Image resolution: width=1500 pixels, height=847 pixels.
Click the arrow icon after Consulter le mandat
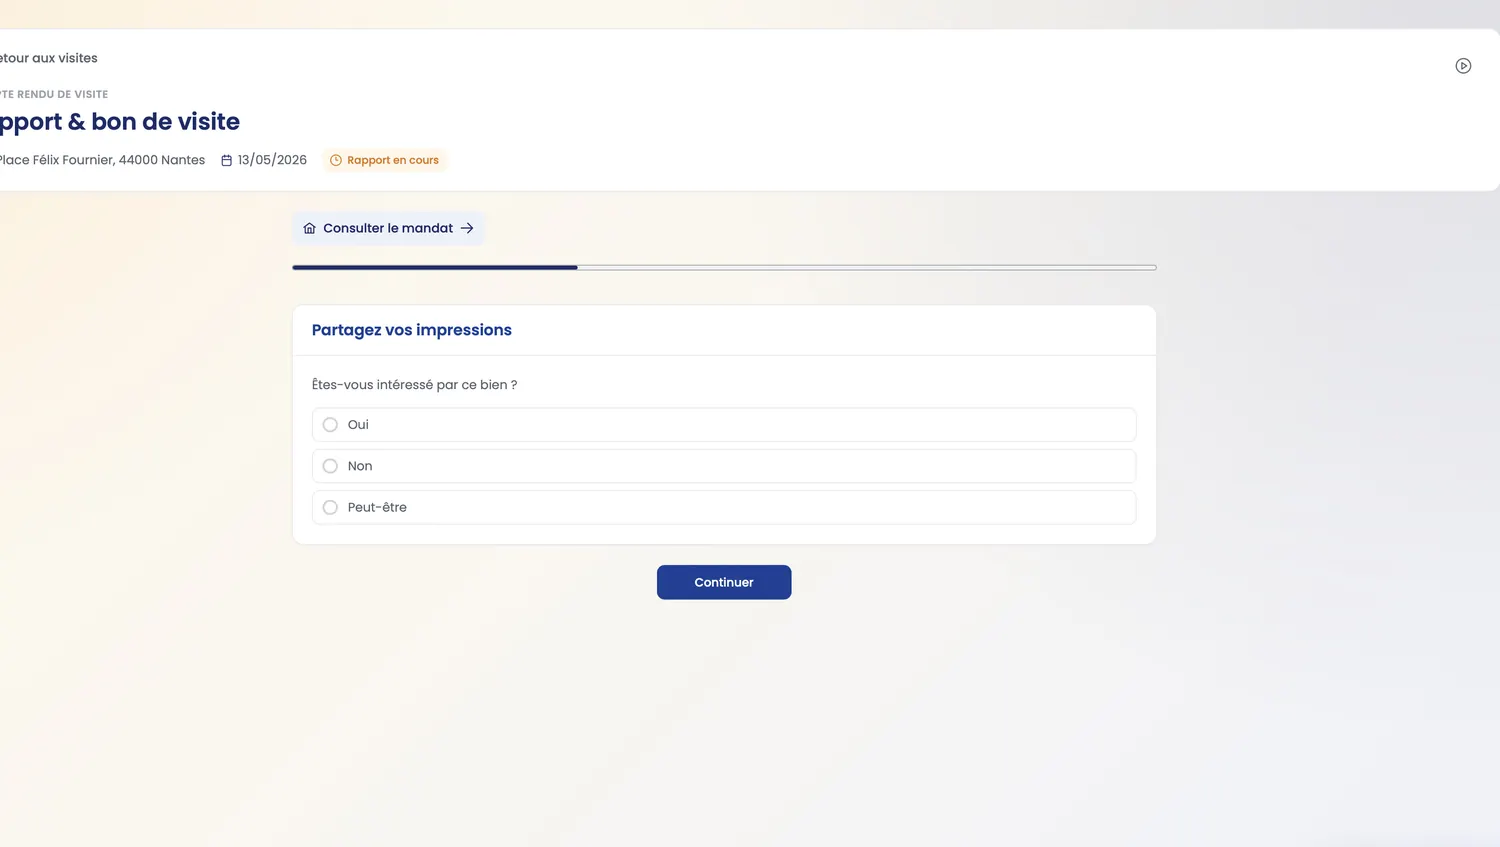(x=467, y=228)
